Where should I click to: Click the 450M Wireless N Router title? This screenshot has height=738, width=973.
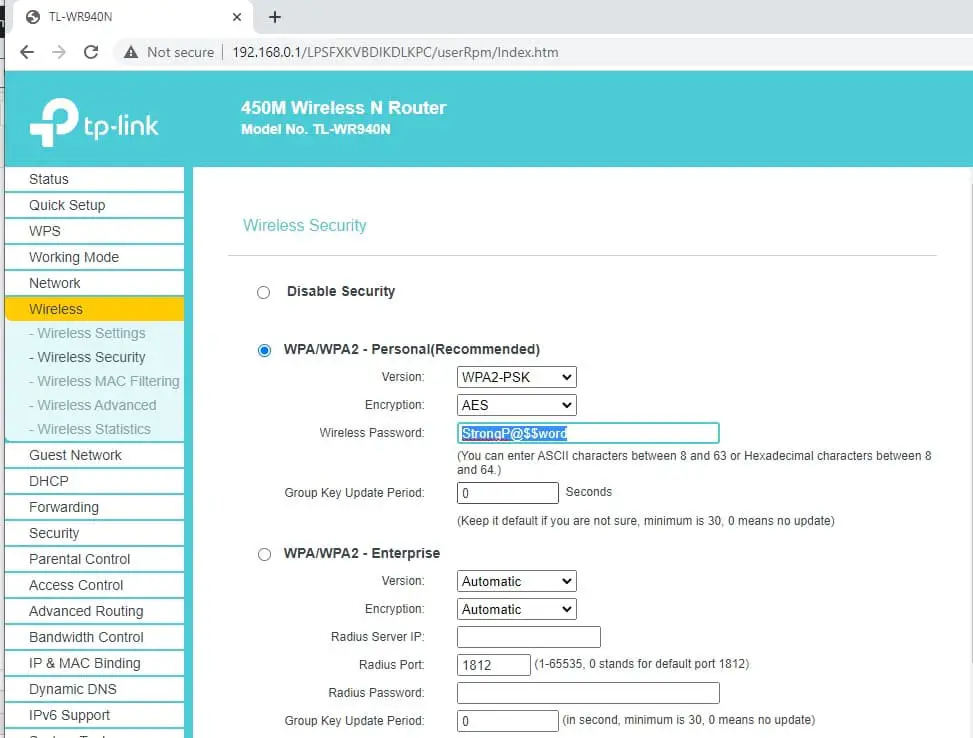[x=344, y=108]
